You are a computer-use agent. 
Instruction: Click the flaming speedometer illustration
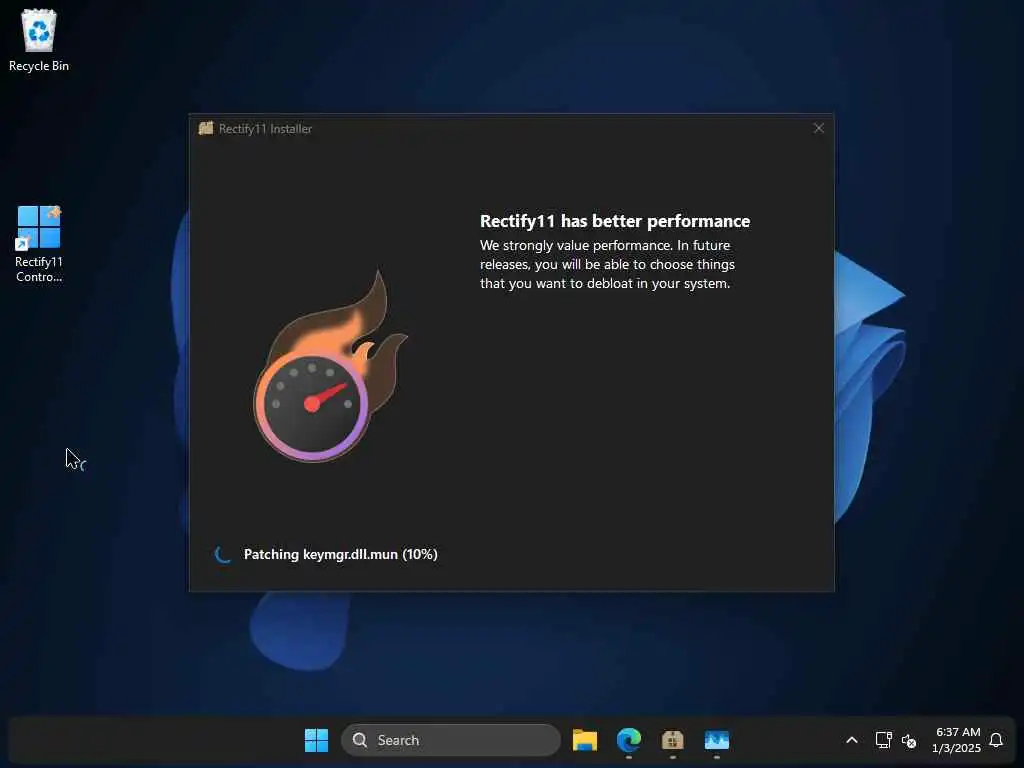tap(330, 367)
